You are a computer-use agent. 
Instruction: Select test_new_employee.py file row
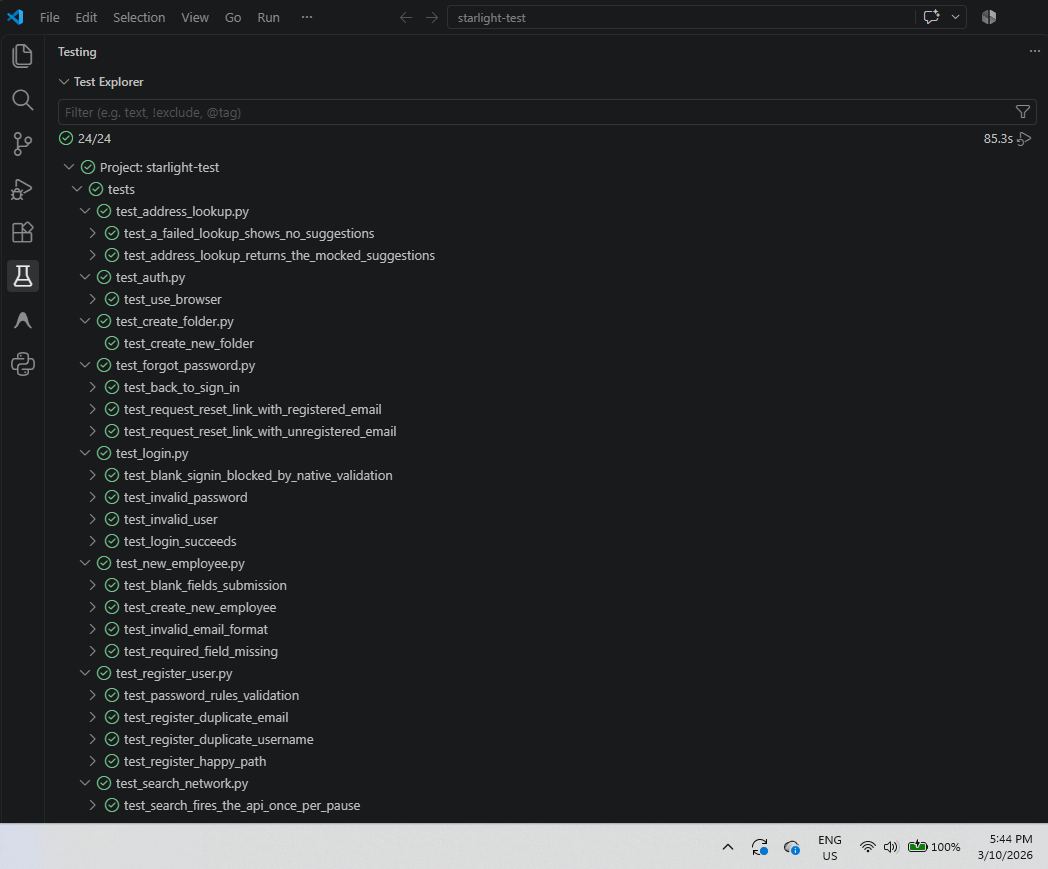pos(545,563)
